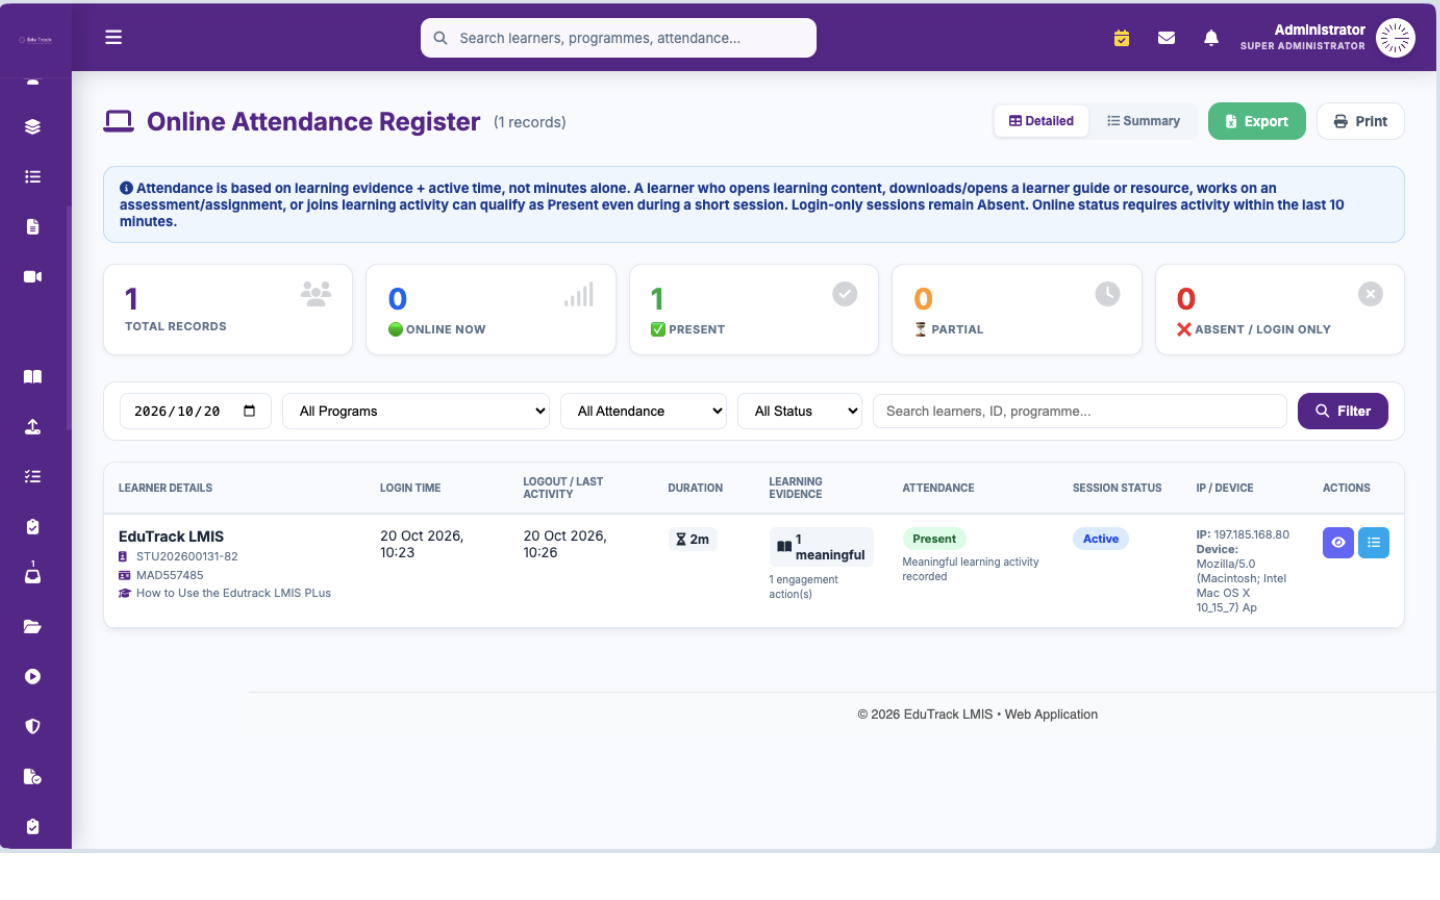1440x900 pixels.
Task: Click learner ID STU202600131-82
Action: coord(187,556)
